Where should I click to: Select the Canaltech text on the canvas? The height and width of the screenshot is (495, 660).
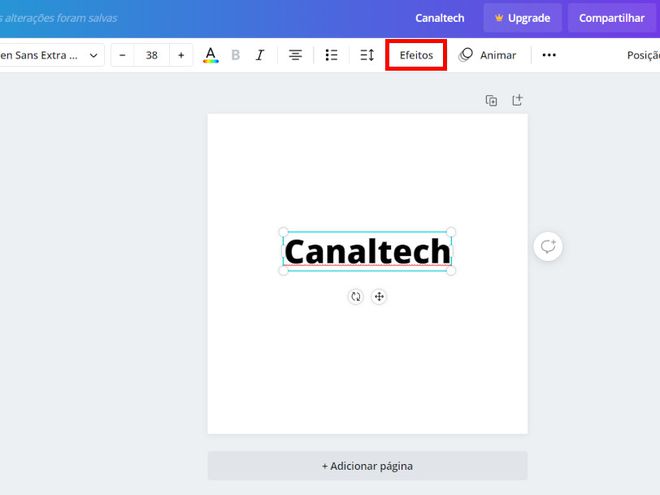tap(367, 251)
